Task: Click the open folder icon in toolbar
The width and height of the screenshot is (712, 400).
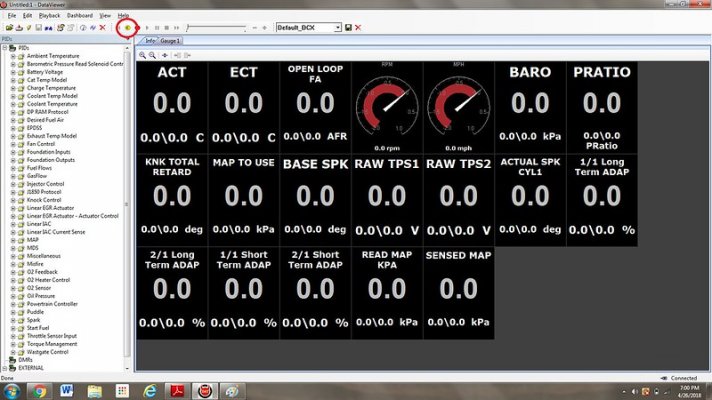Action: pyautogui.click(x=9, y=28)
